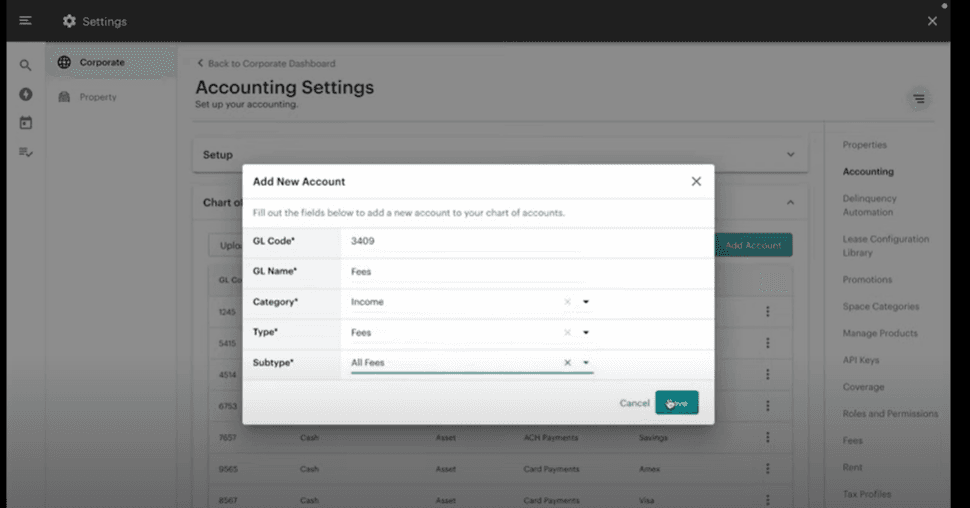Open row menu for GL code 8567
Image resolution: width=970 pixels, height=508 pixels.
(768, 500)
